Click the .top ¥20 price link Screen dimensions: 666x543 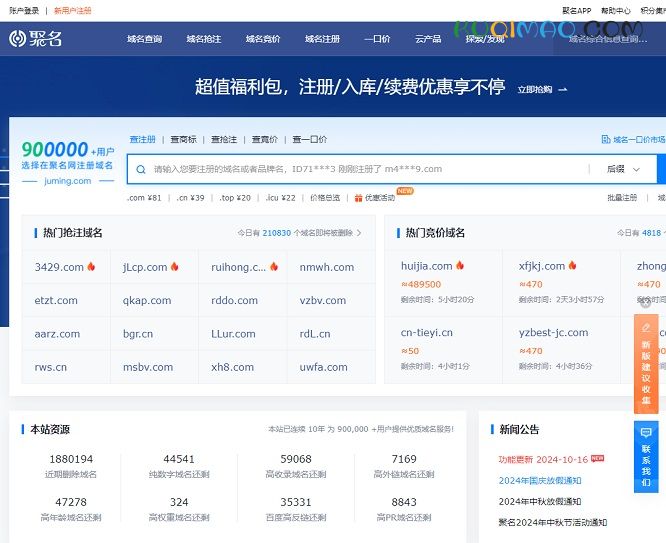tap(235, 198)
